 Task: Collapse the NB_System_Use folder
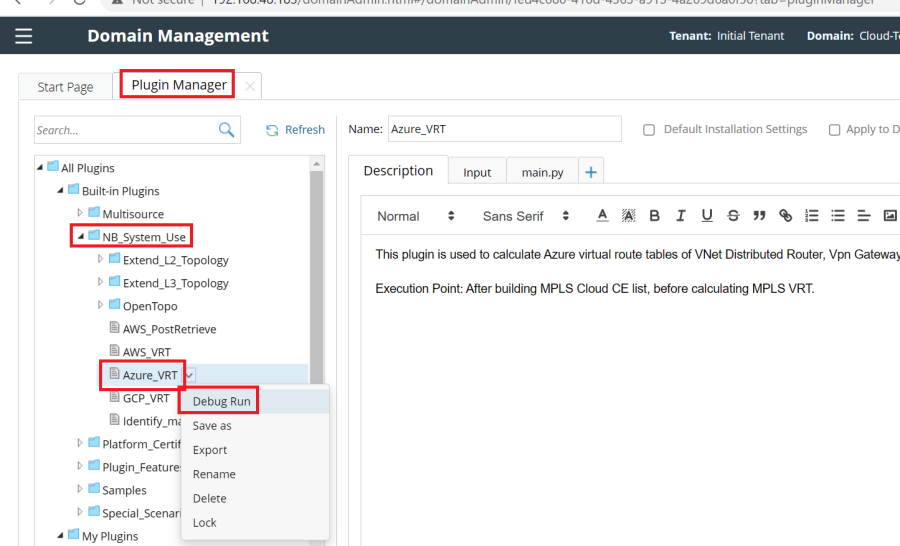[80, 237]
